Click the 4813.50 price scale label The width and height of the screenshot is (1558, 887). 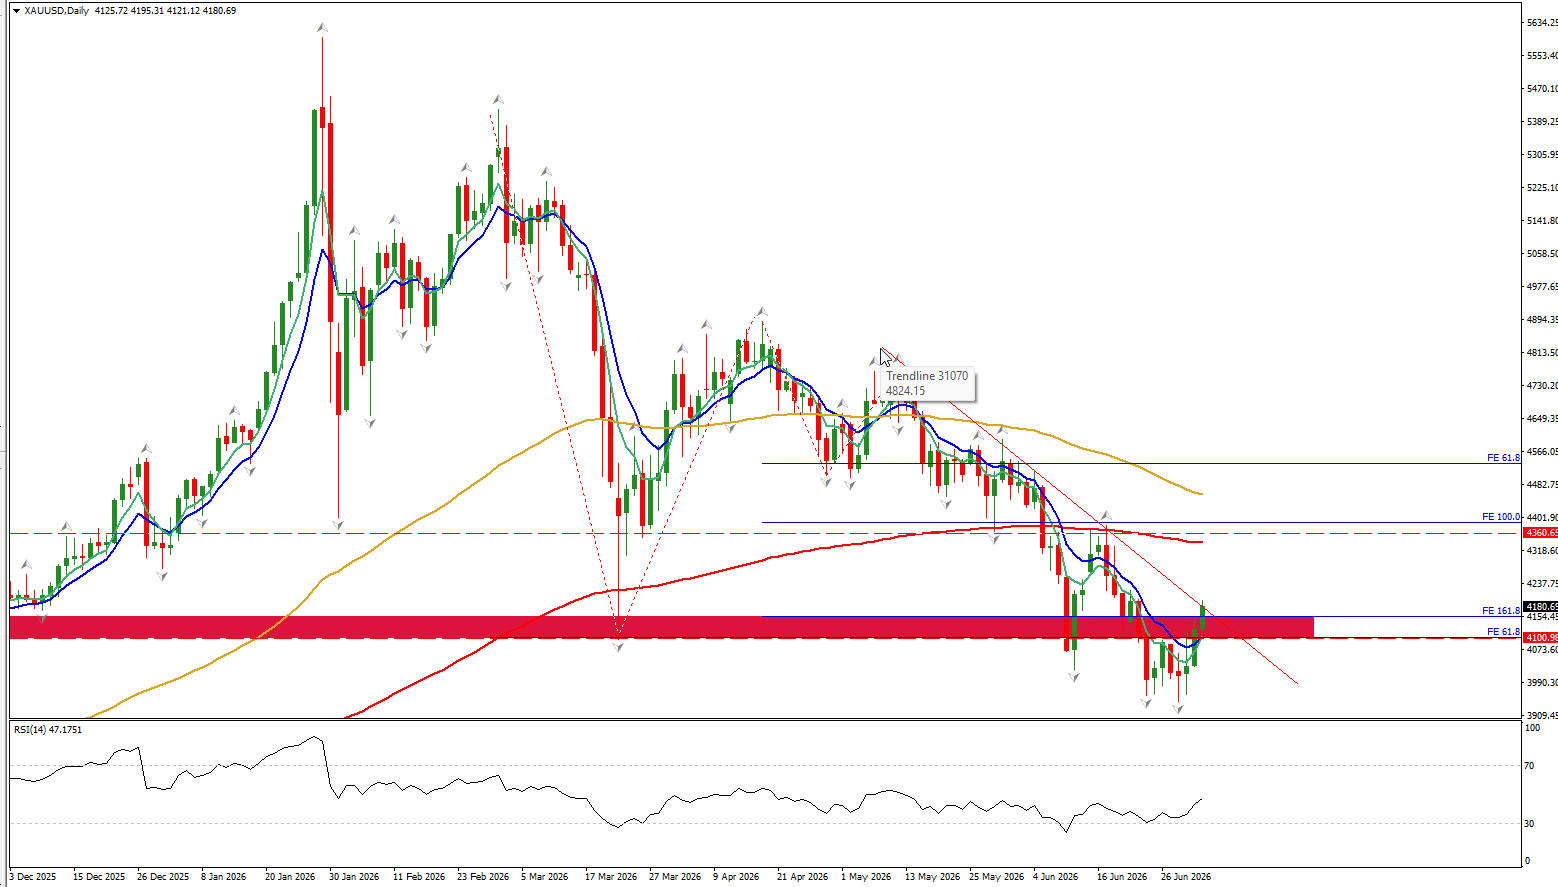pyautogui.click(x=1541, y=353)
